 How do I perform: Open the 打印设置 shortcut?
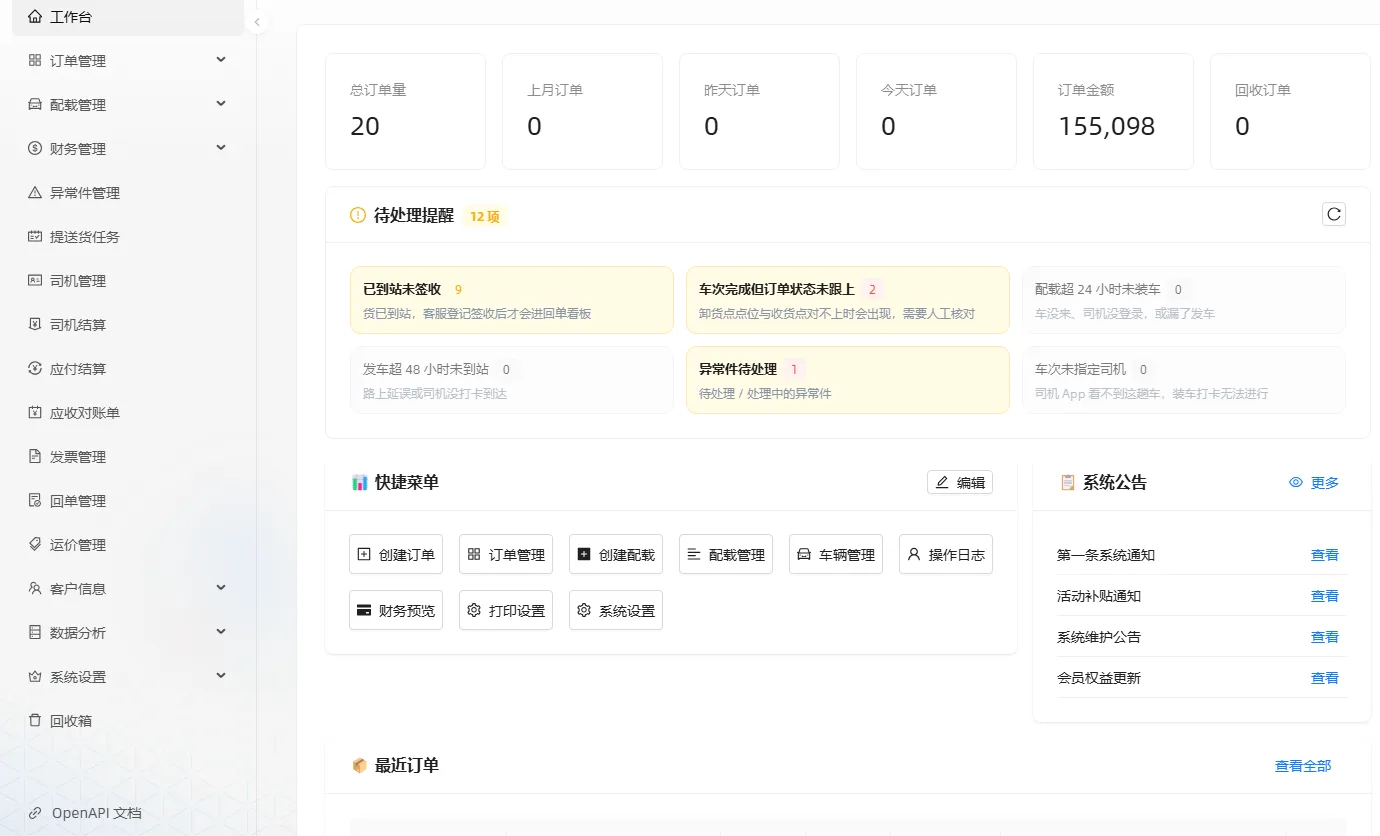pos(506,610)
